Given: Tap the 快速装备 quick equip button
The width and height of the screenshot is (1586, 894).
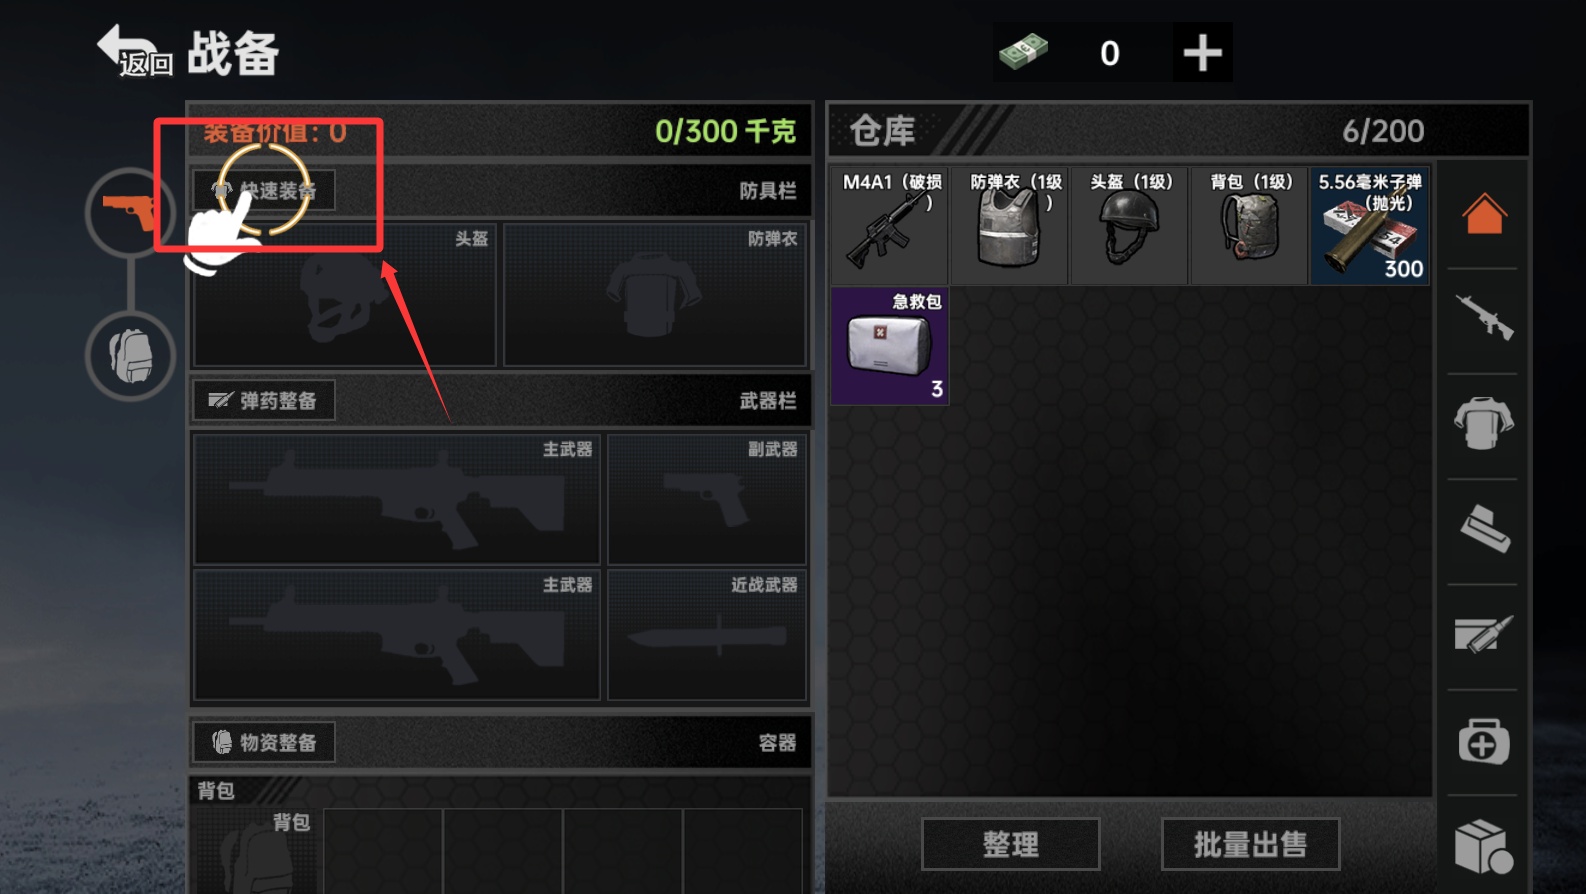Looking at the screenshot, I should [x=264, y=190].
